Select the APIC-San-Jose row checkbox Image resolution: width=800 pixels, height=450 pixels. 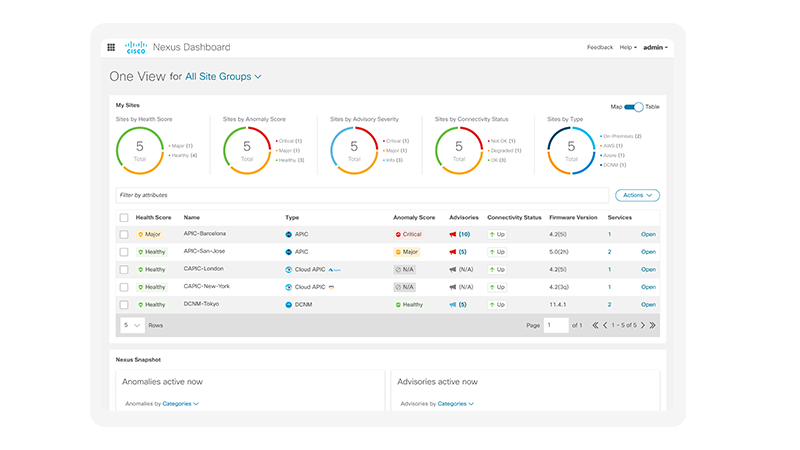point(124,252)
